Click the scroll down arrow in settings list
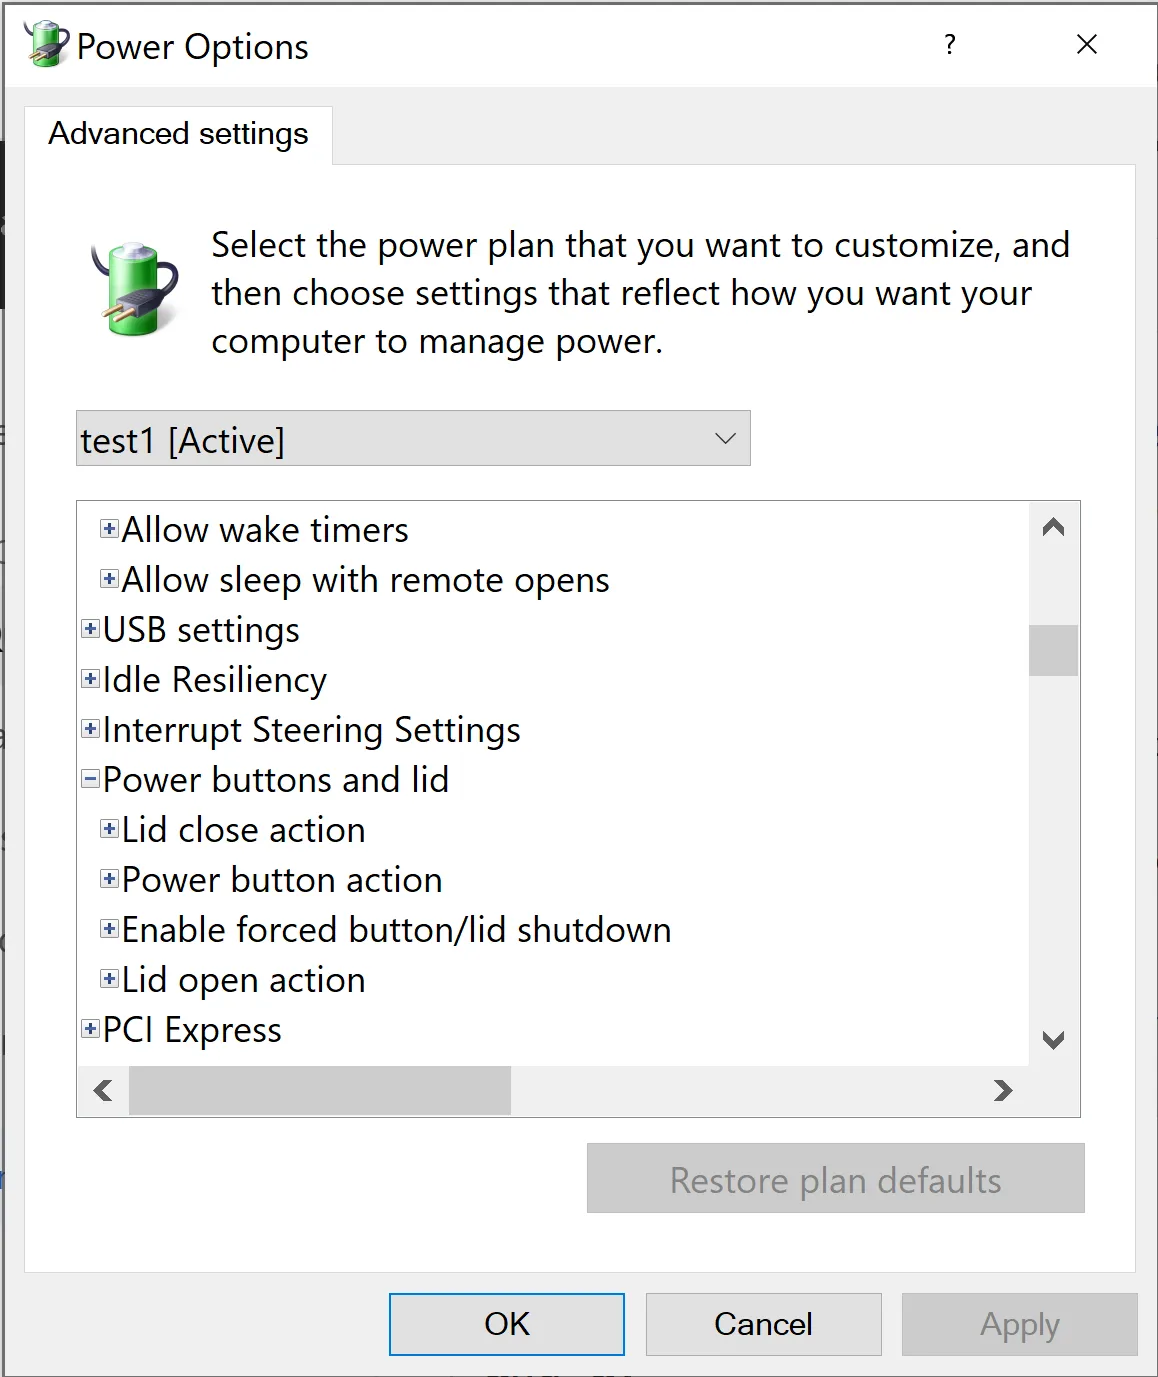 point(1052,1040)
